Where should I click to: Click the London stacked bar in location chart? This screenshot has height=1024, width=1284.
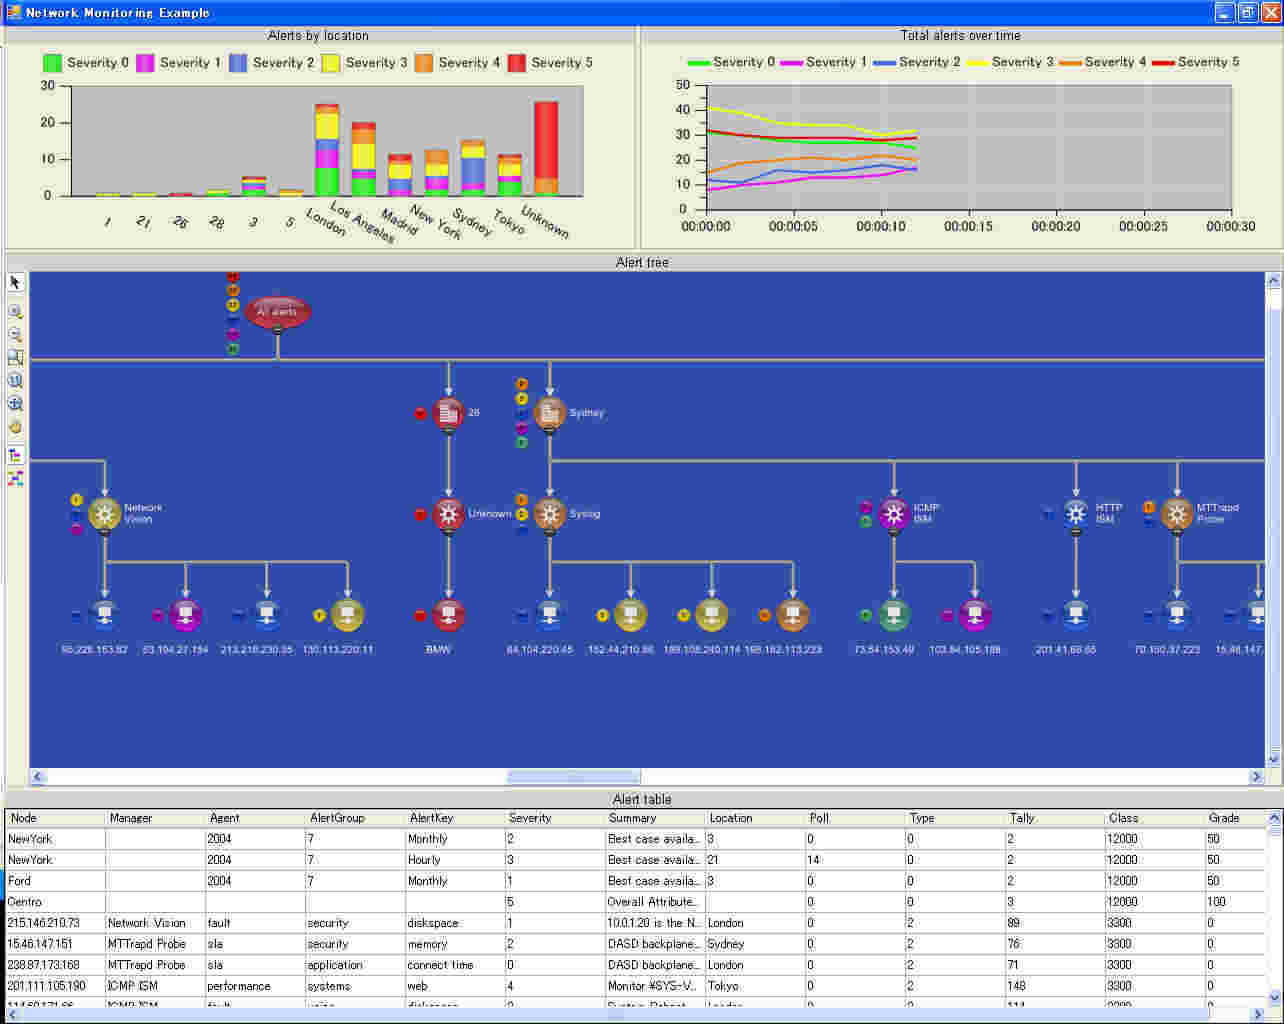coord(327,150)
